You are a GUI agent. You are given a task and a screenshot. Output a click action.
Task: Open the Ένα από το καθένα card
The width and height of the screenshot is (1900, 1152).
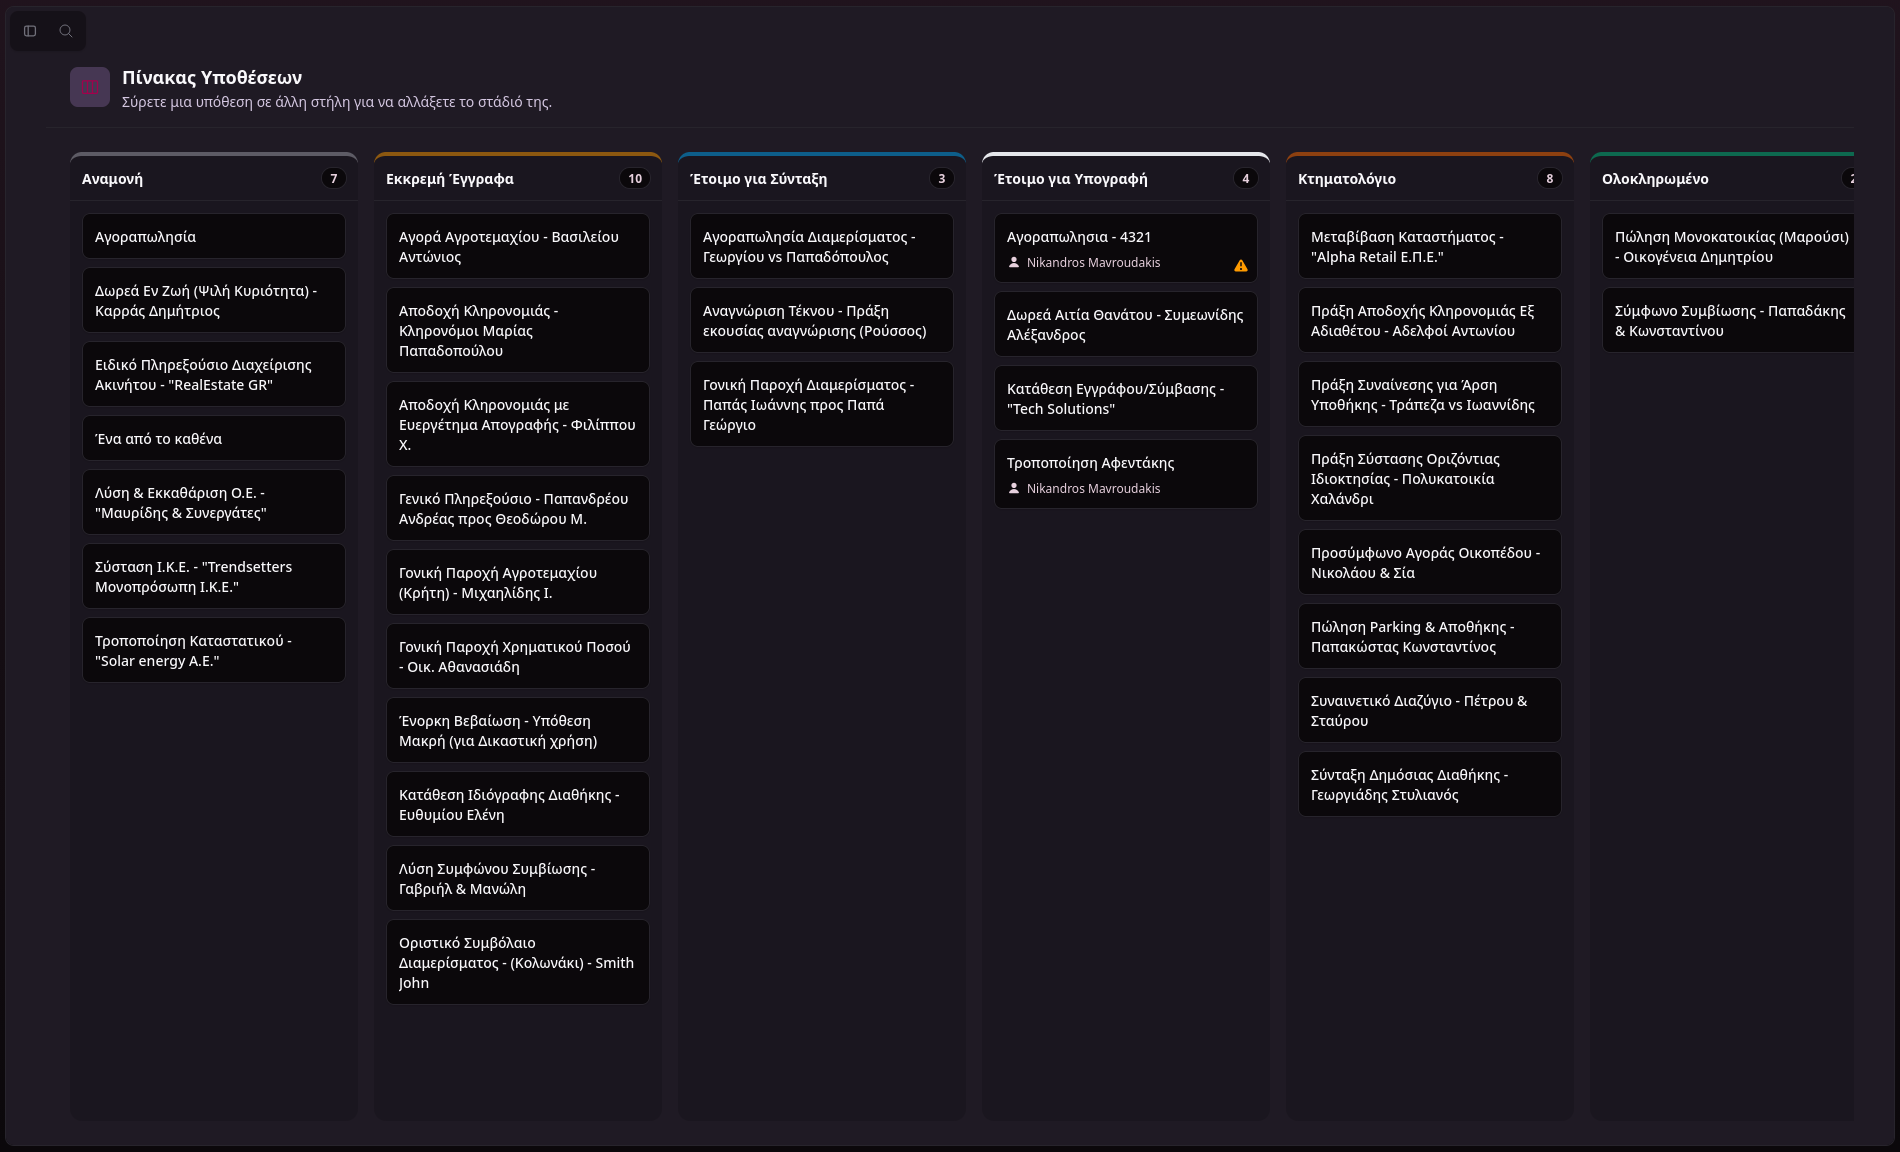[214, 439]
